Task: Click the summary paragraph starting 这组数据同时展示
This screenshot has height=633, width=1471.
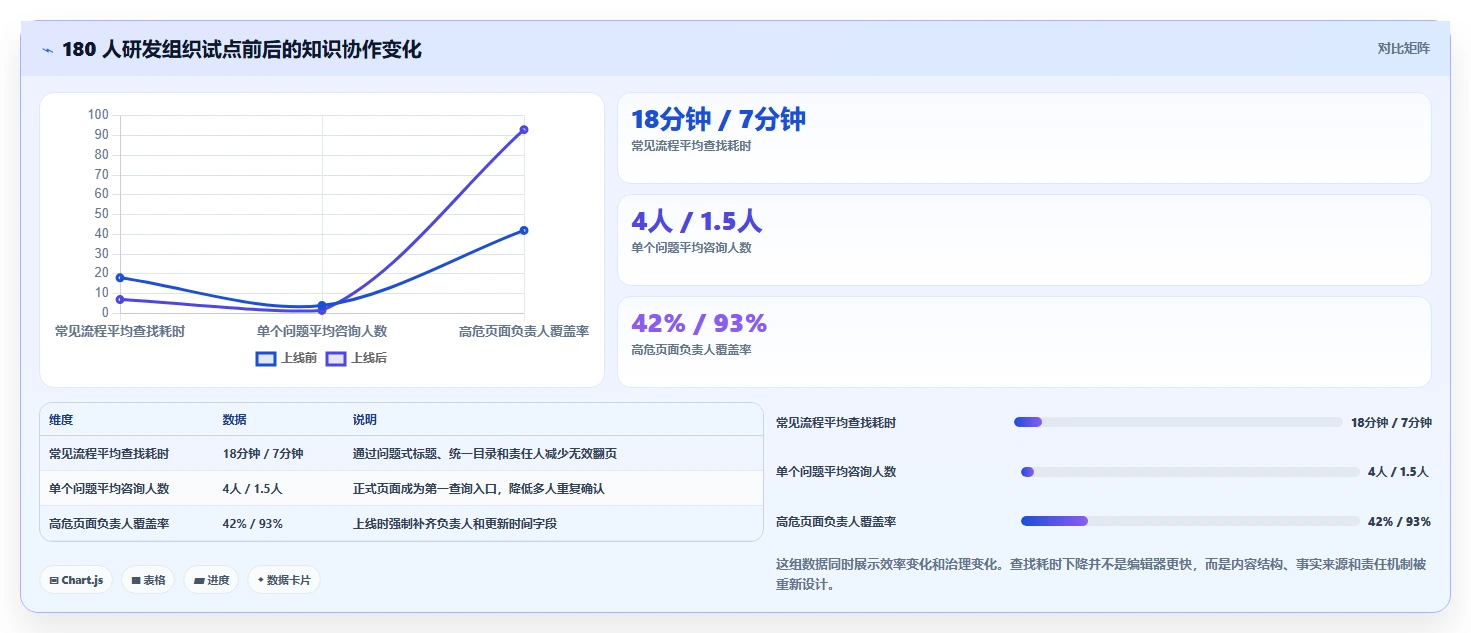Action: coord(1101,574)
